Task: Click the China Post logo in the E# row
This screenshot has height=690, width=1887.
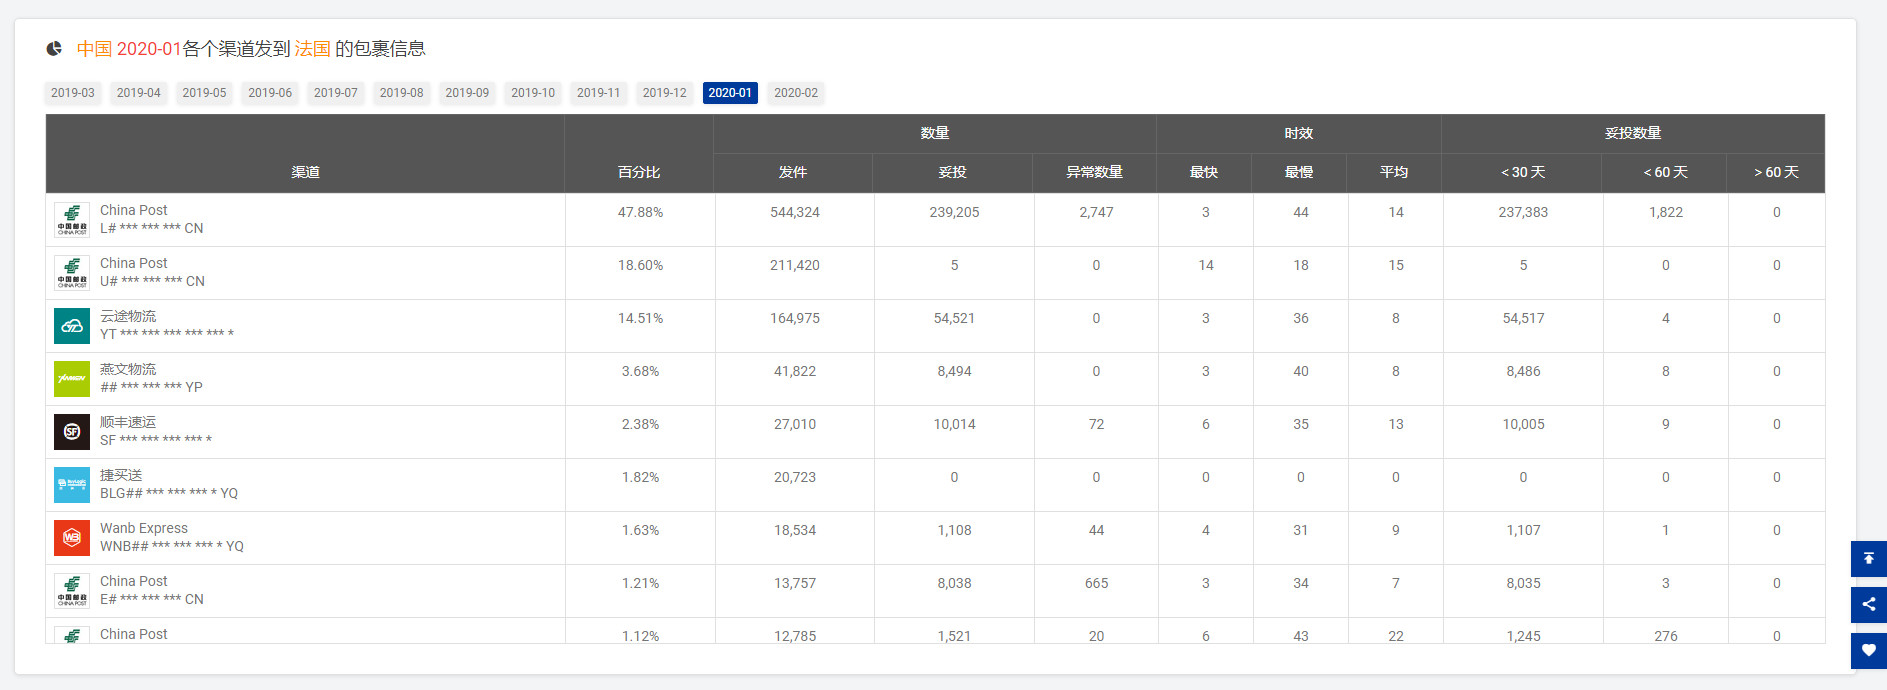Action: tap(72, 591)
